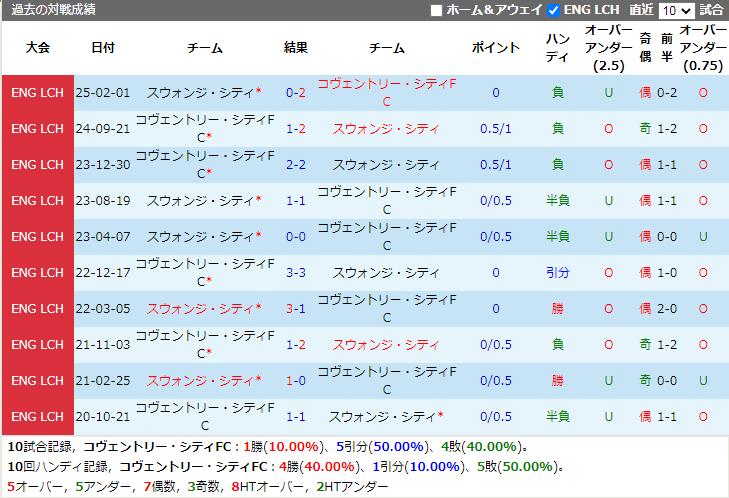This screenshot has height=498, width=729.
Task: Click ENG LCH league cell for 23-12-30
Action: [x=37, y=165]
